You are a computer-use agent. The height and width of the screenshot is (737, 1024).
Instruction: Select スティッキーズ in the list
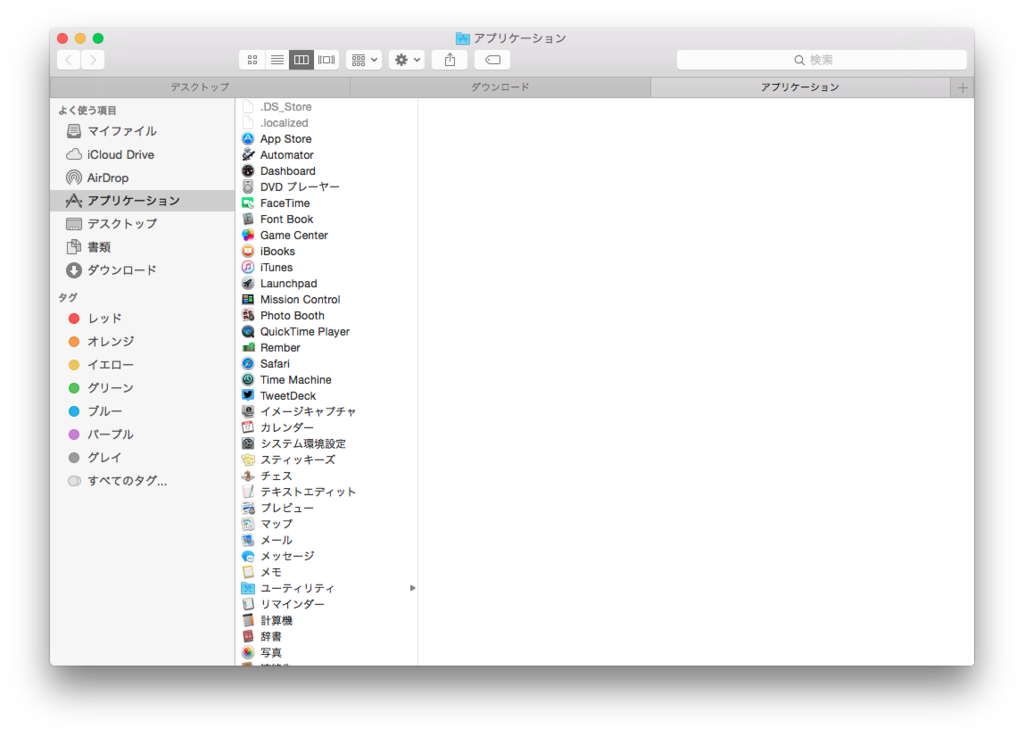(x=327, y=460)
